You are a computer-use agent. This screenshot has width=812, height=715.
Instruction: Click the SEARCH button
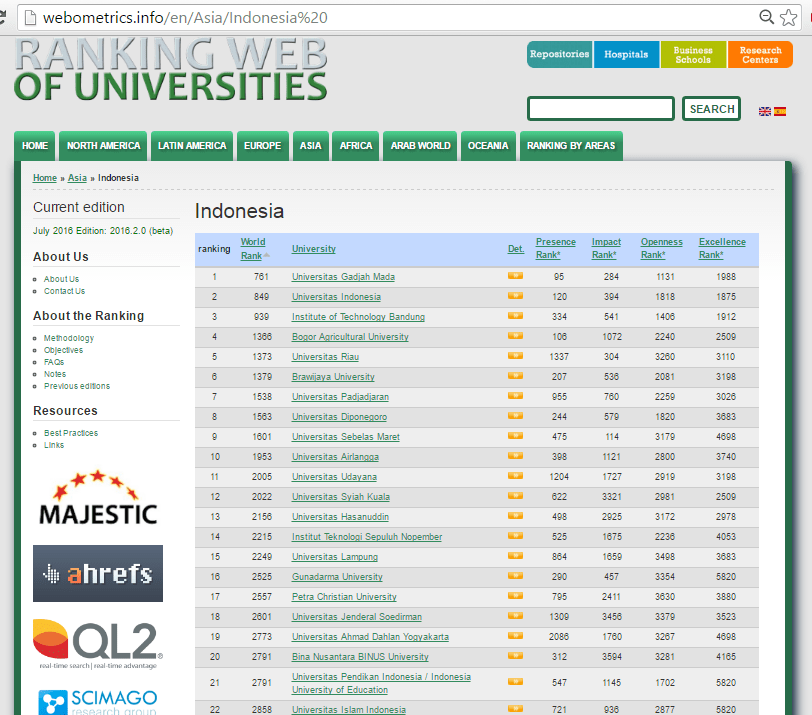tap(712, 109)
